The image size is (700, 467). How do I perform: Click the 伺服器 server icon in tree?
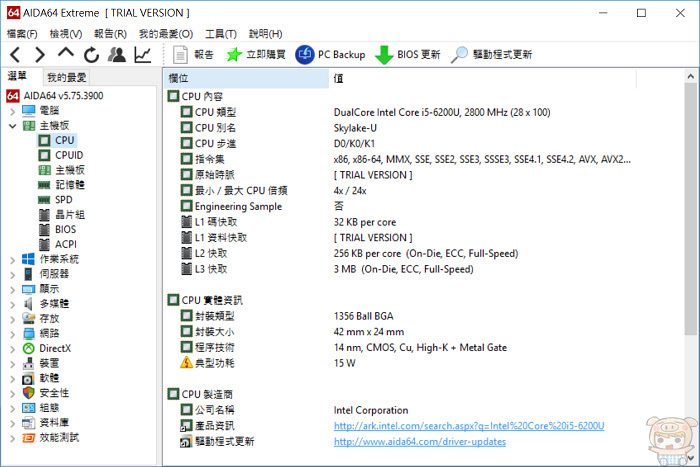tap(29, 274)
